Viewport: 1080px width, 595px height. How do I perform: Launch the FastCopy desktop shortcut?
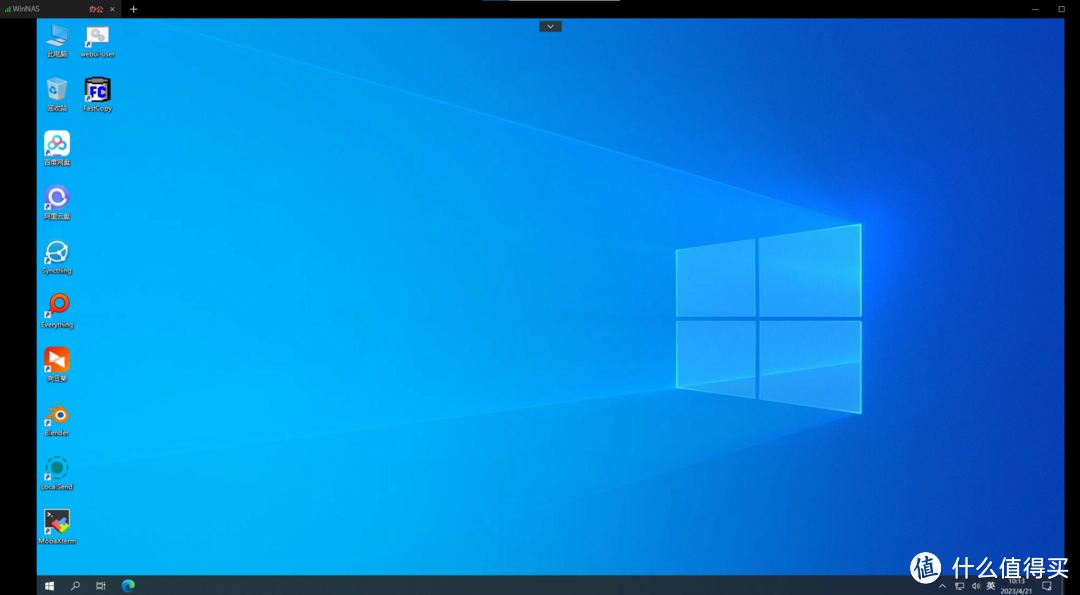coord(97,94)
